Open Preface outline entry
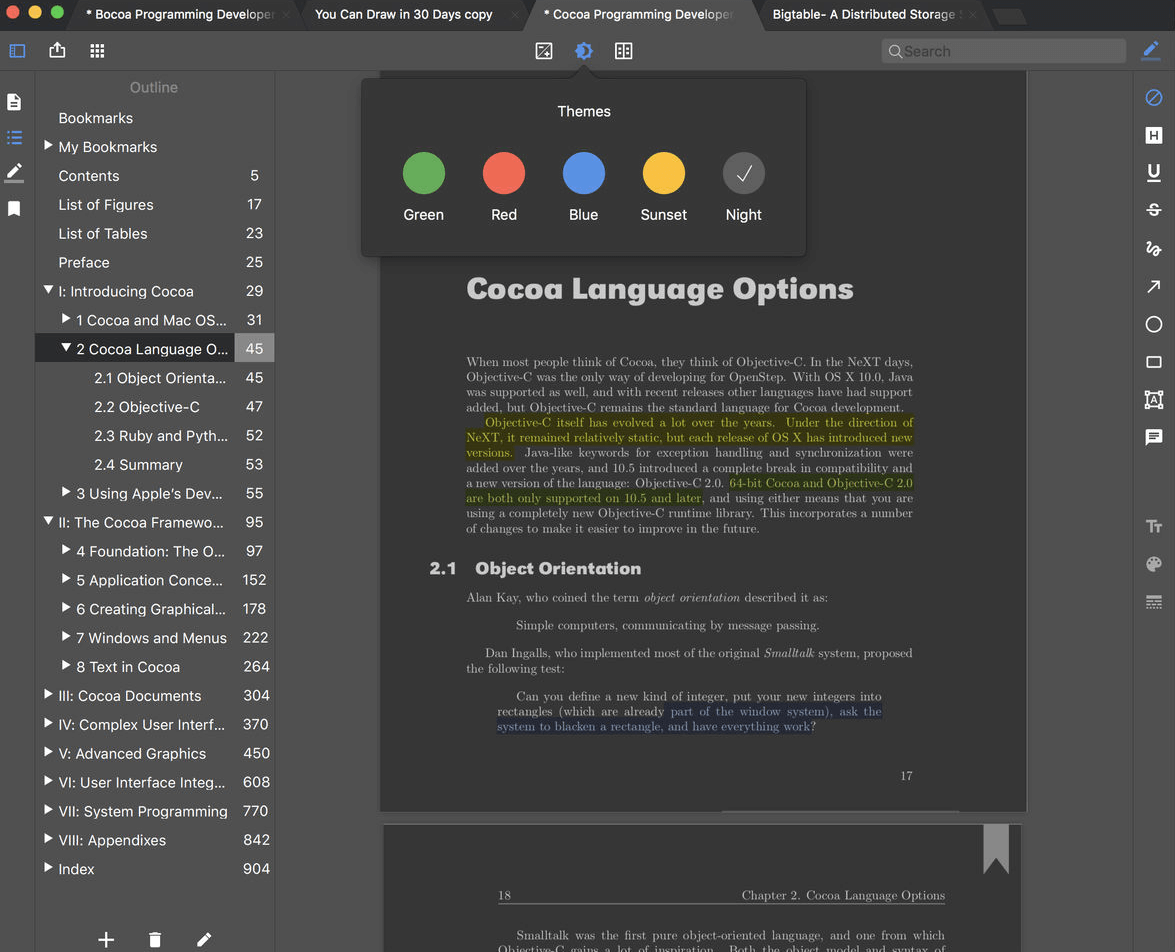The width and height of the screenshot is (1175, 952). pyautogui.click(x=154, y=262)
